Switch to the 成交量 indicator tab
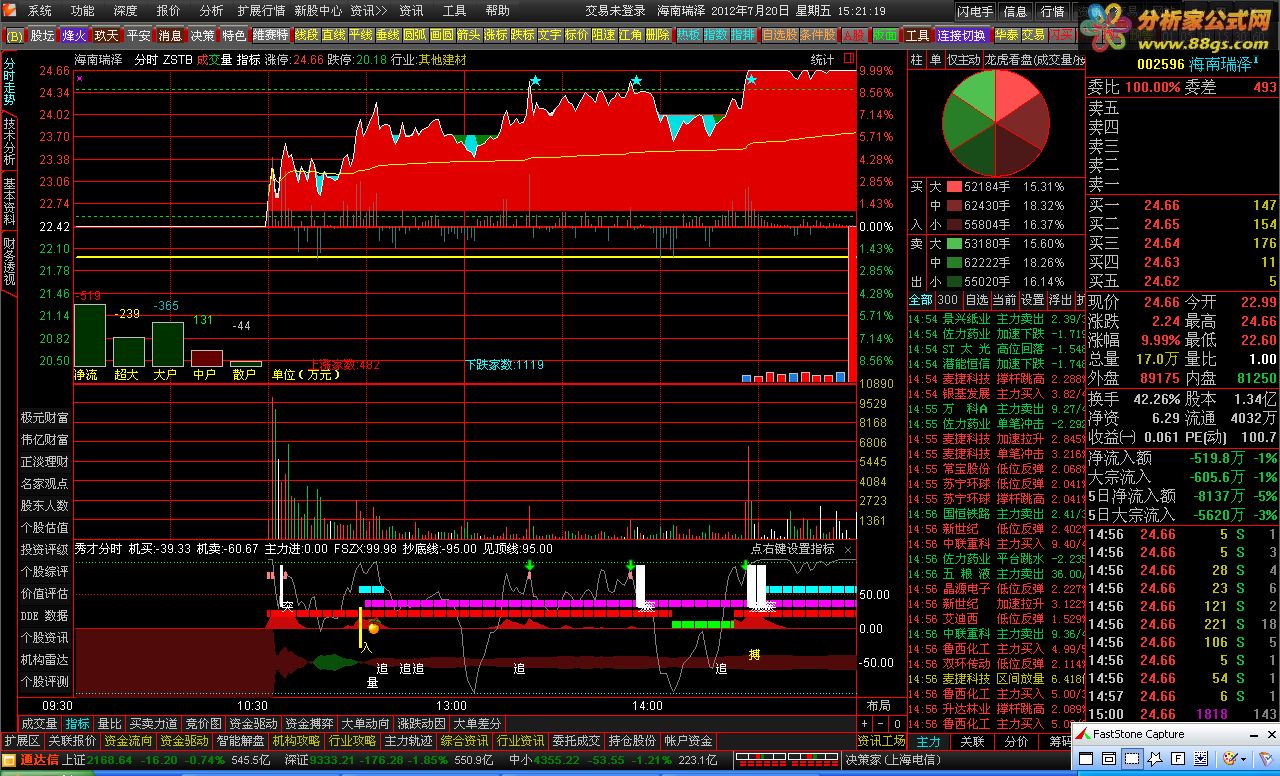 [x=40, y=723]
